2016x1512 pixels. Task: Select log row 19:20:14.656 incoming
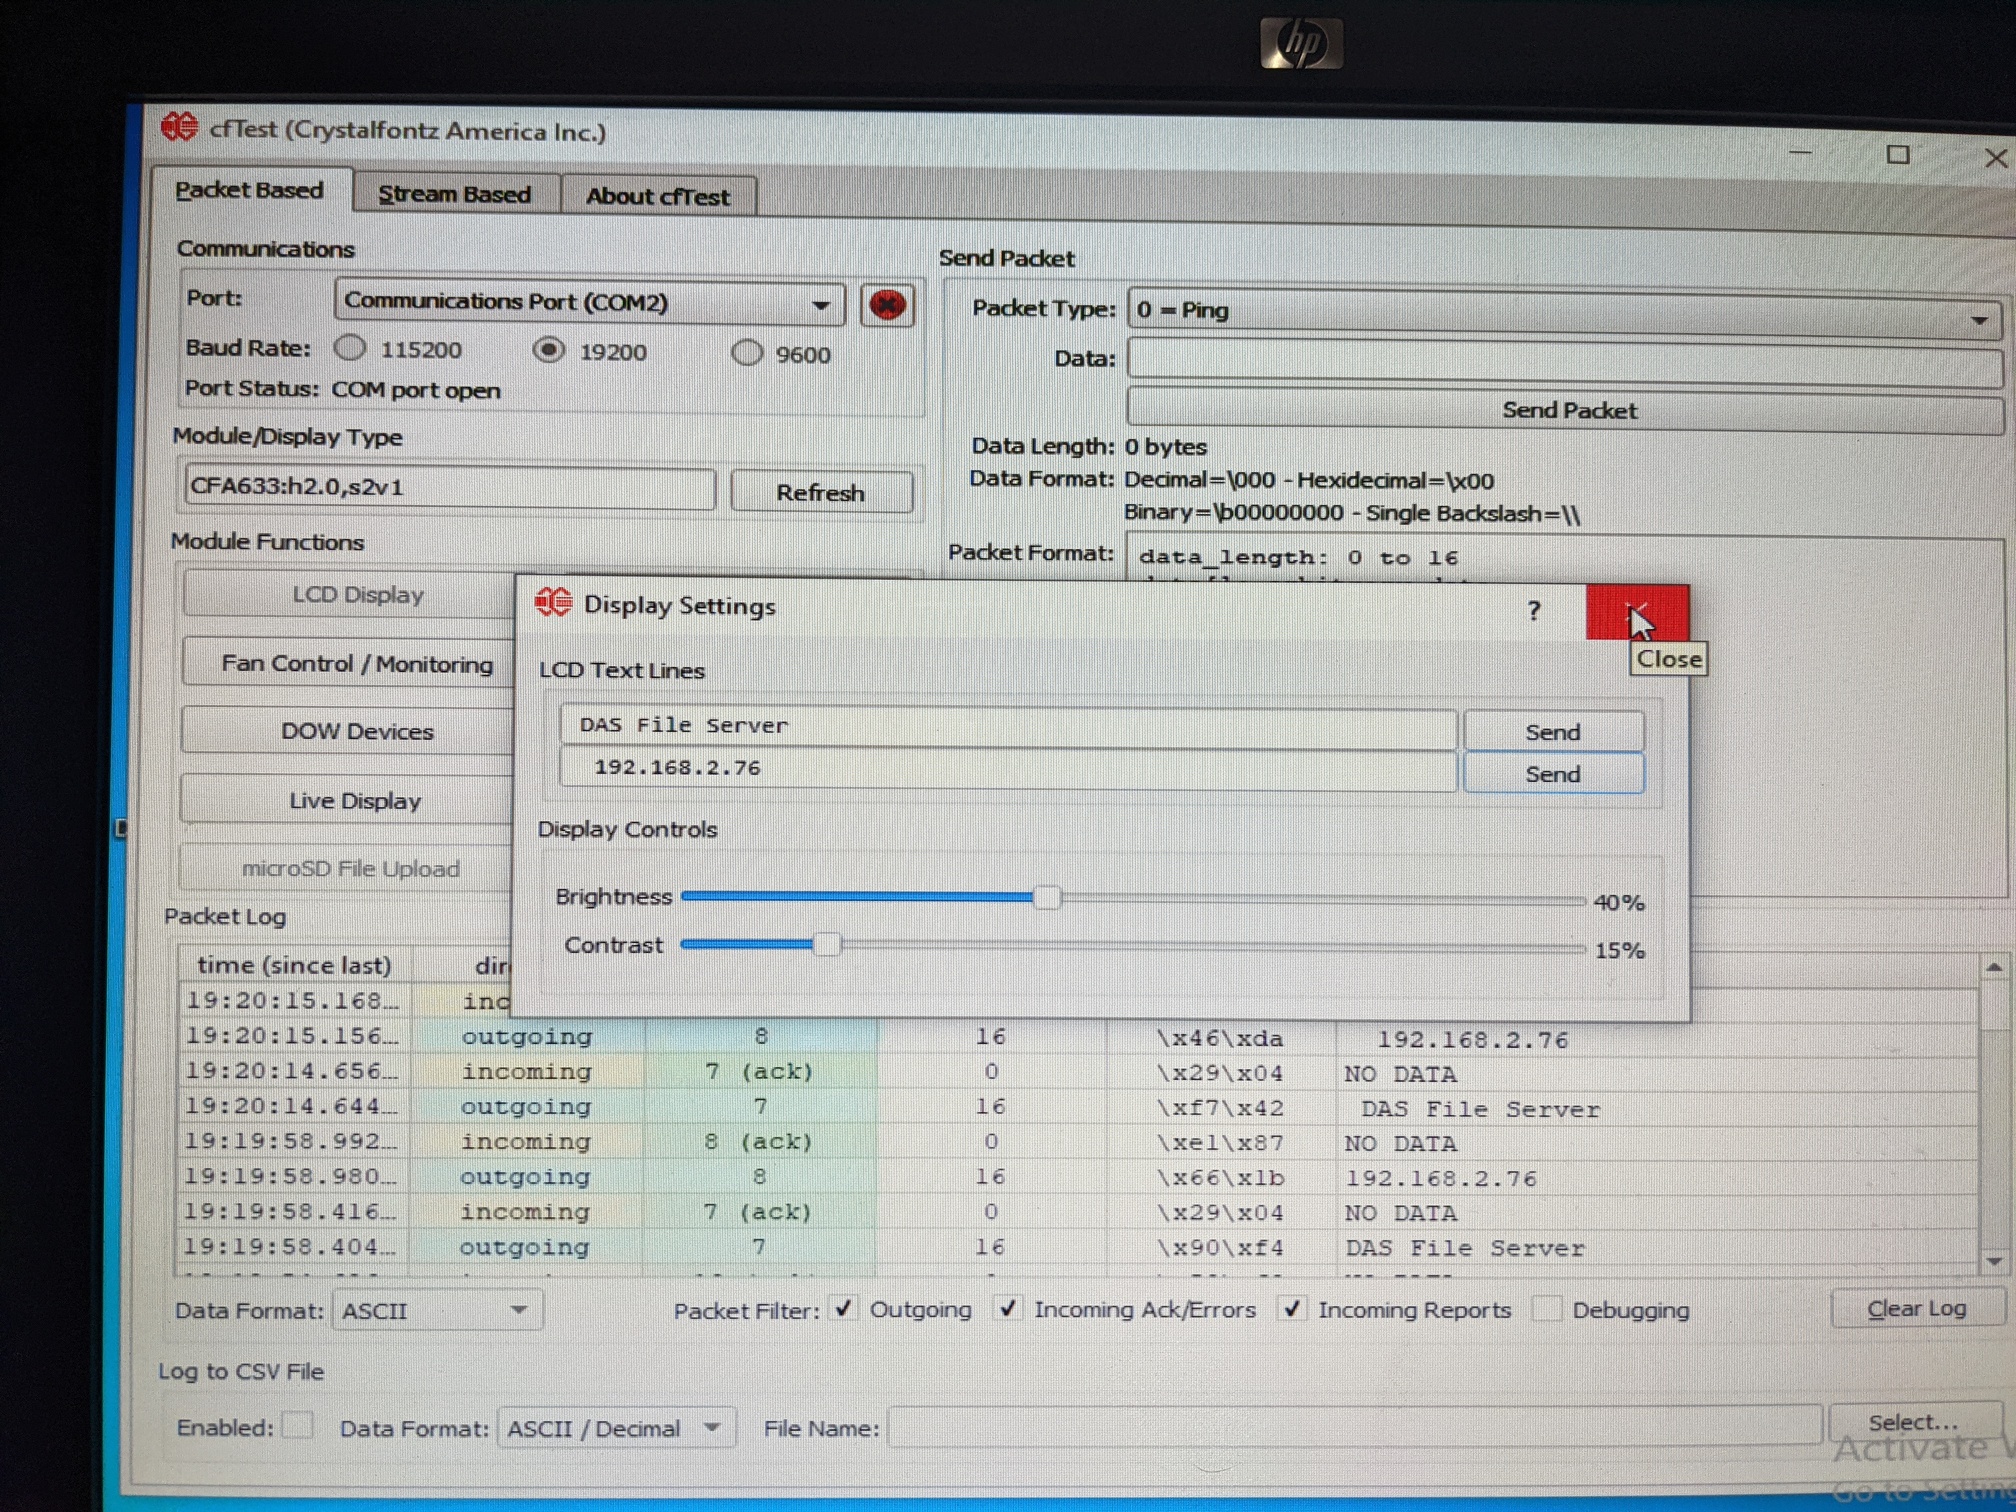pos(1078,1072)
